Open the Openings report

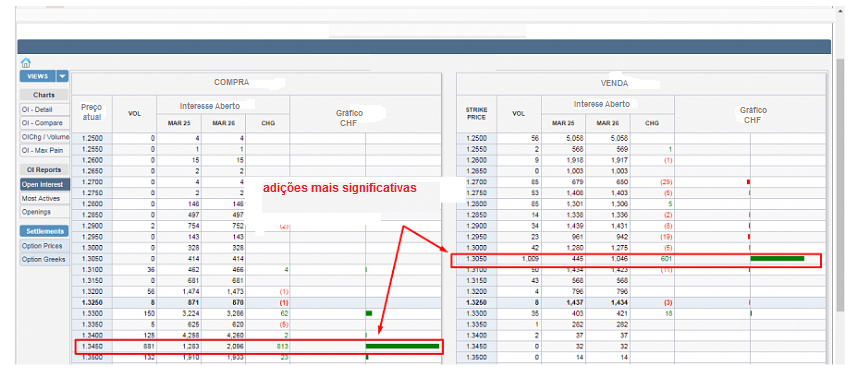(x=45, y=212)
